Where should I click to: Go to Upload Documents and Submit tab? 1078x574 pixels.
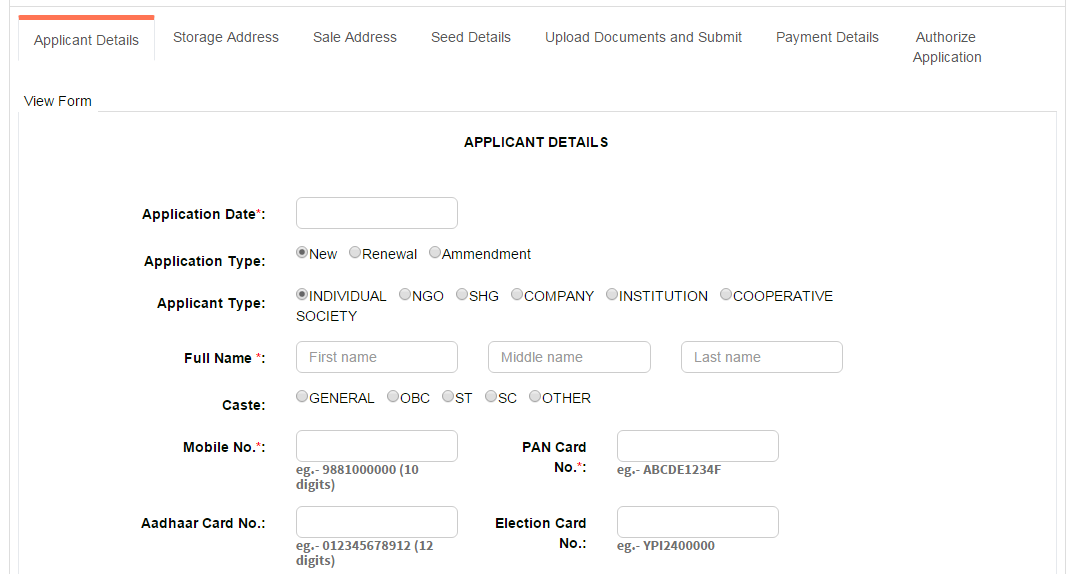point(644,37)
